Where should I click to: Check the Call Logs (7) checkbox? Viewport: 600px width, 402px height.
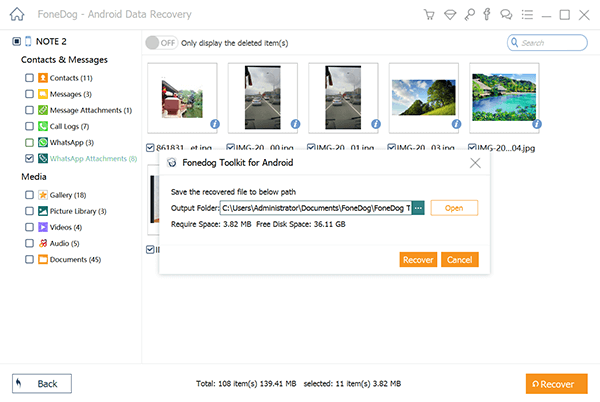coord(29,126)
